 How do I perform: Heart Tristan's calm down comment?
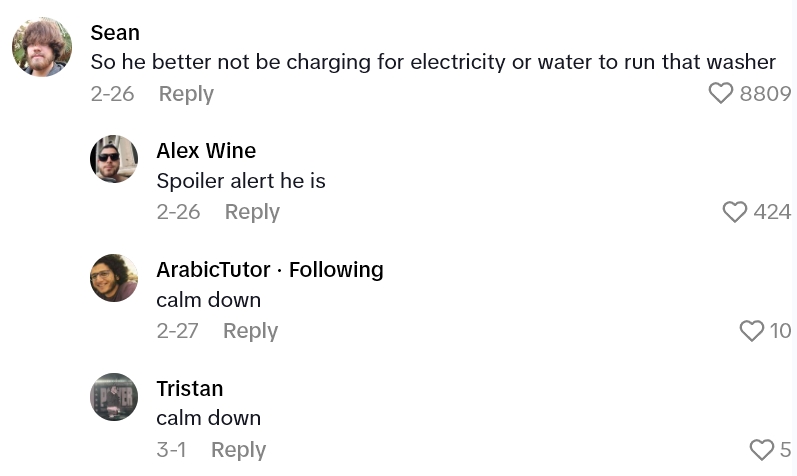pos(761,450)
